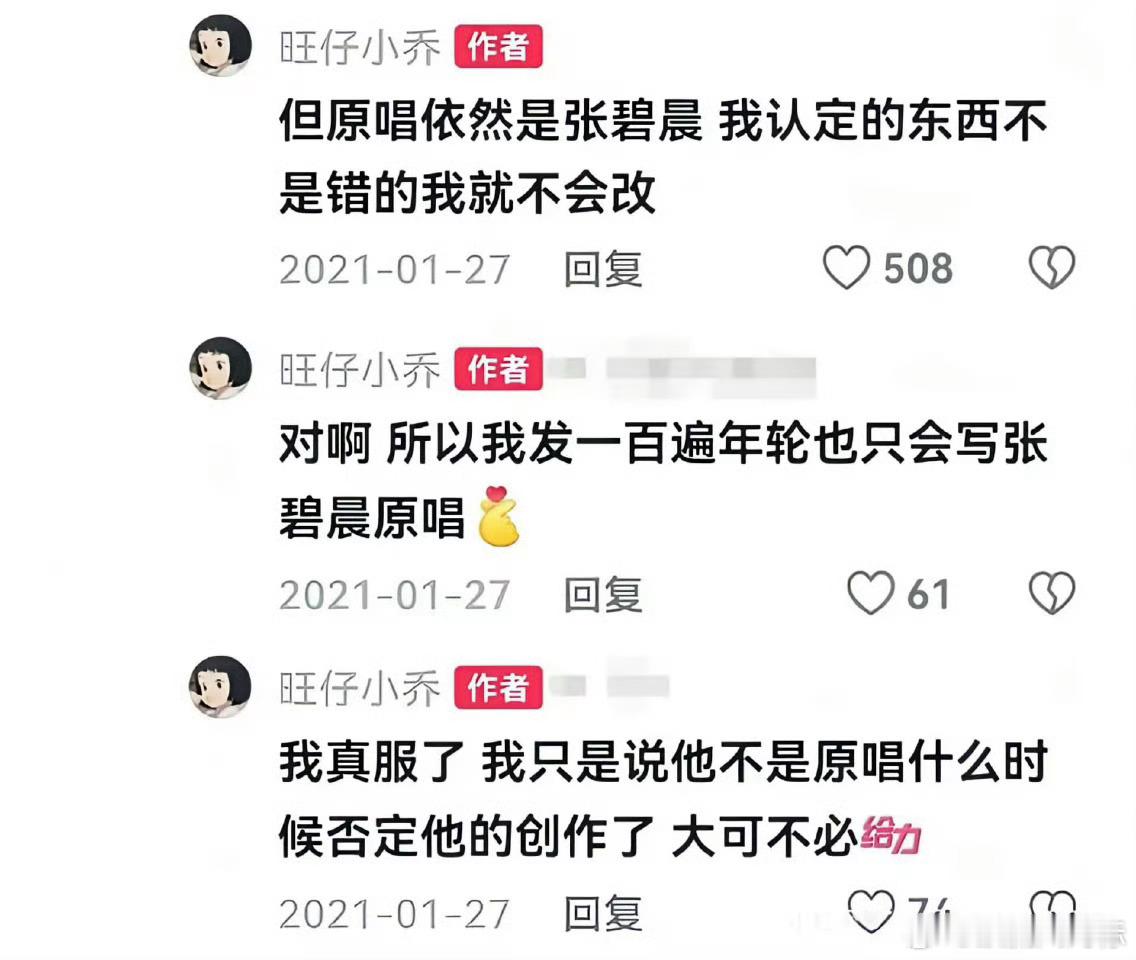Open the avatar of the second 旺仔小乔 comment
This screenshot has width=1136, height=960.
pos(220,368)
